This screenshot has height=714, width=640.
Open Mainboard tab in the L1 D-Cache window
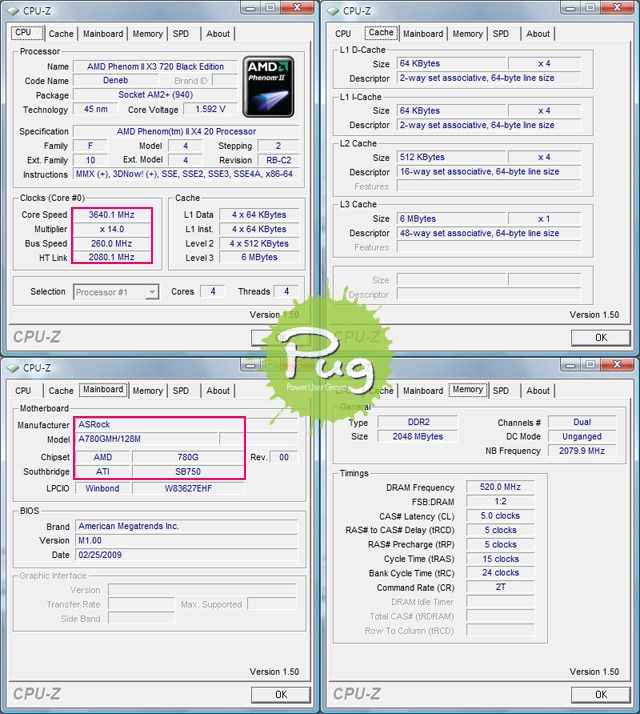click(423, 34)
